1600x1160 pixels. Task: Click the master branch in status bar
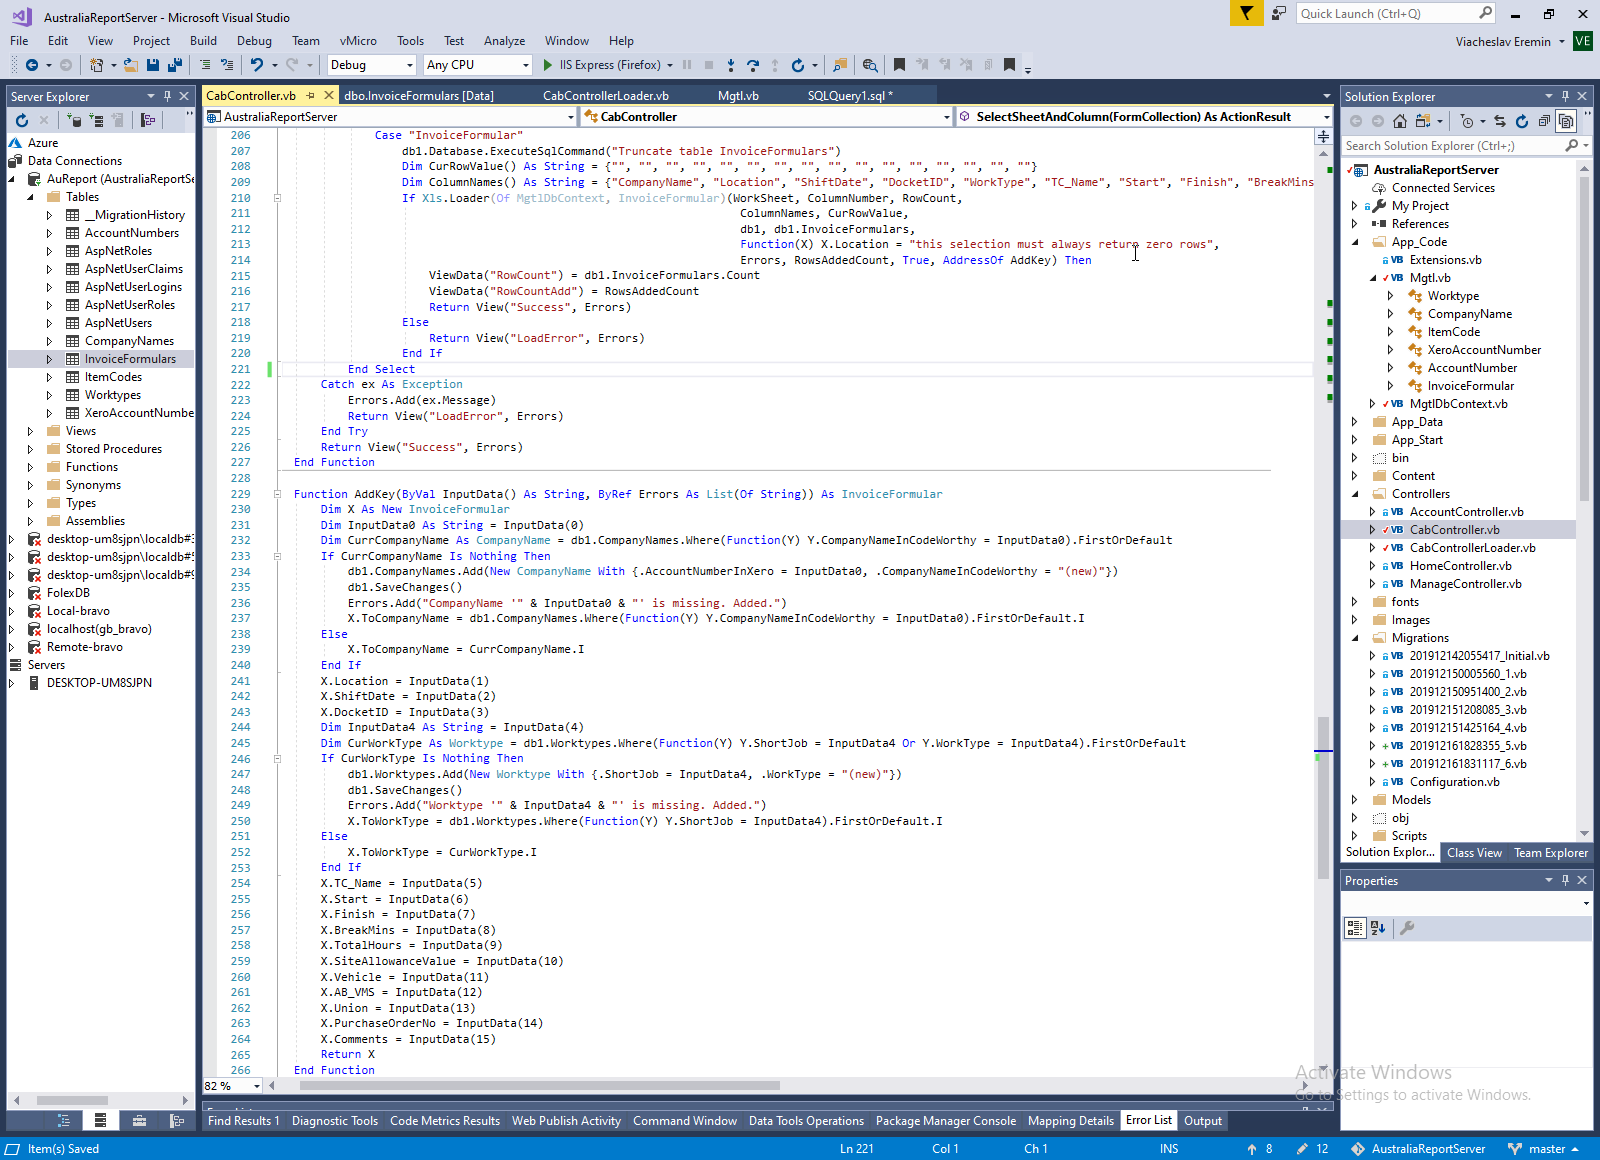1546,1149
